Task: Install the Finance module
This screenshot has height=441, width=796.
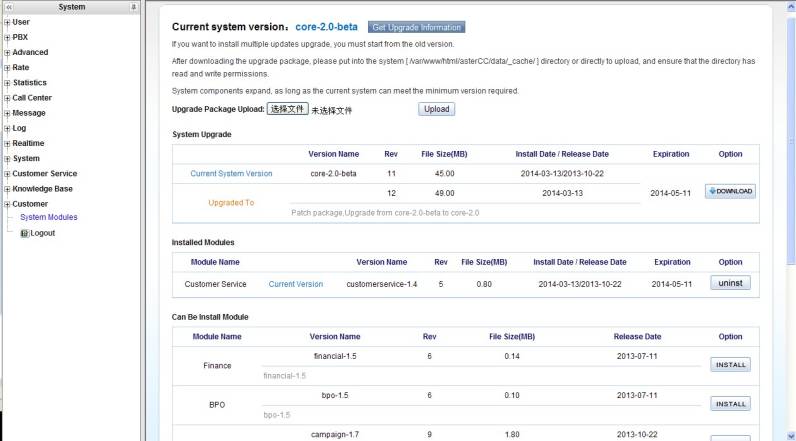Action: coord(730,365)
